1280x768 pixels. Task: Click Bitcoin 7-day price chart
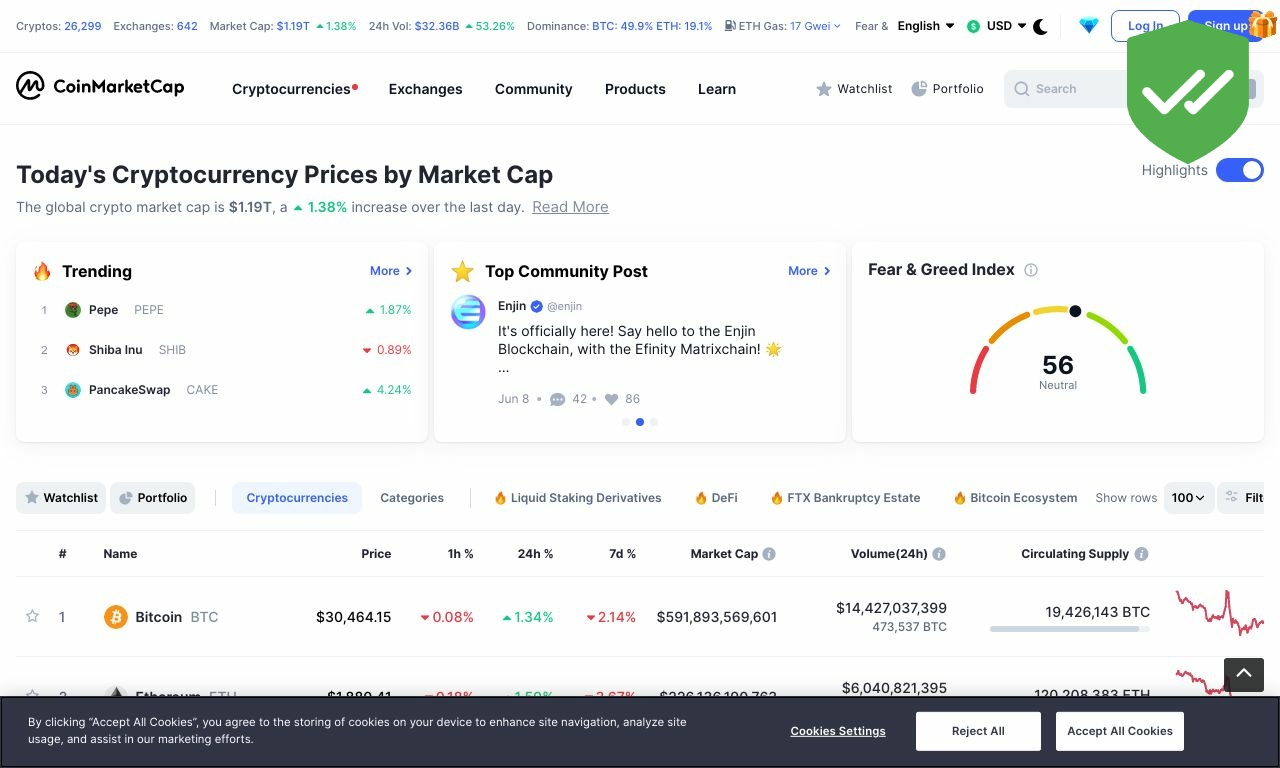pyautogui.click(x=1220, y=614)
